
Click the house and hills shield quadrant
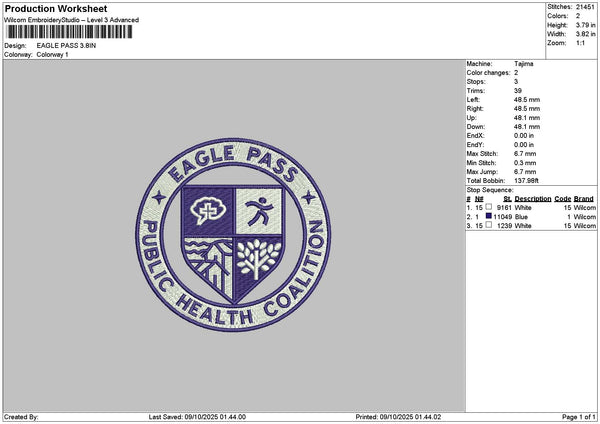[x=209, y=268]
